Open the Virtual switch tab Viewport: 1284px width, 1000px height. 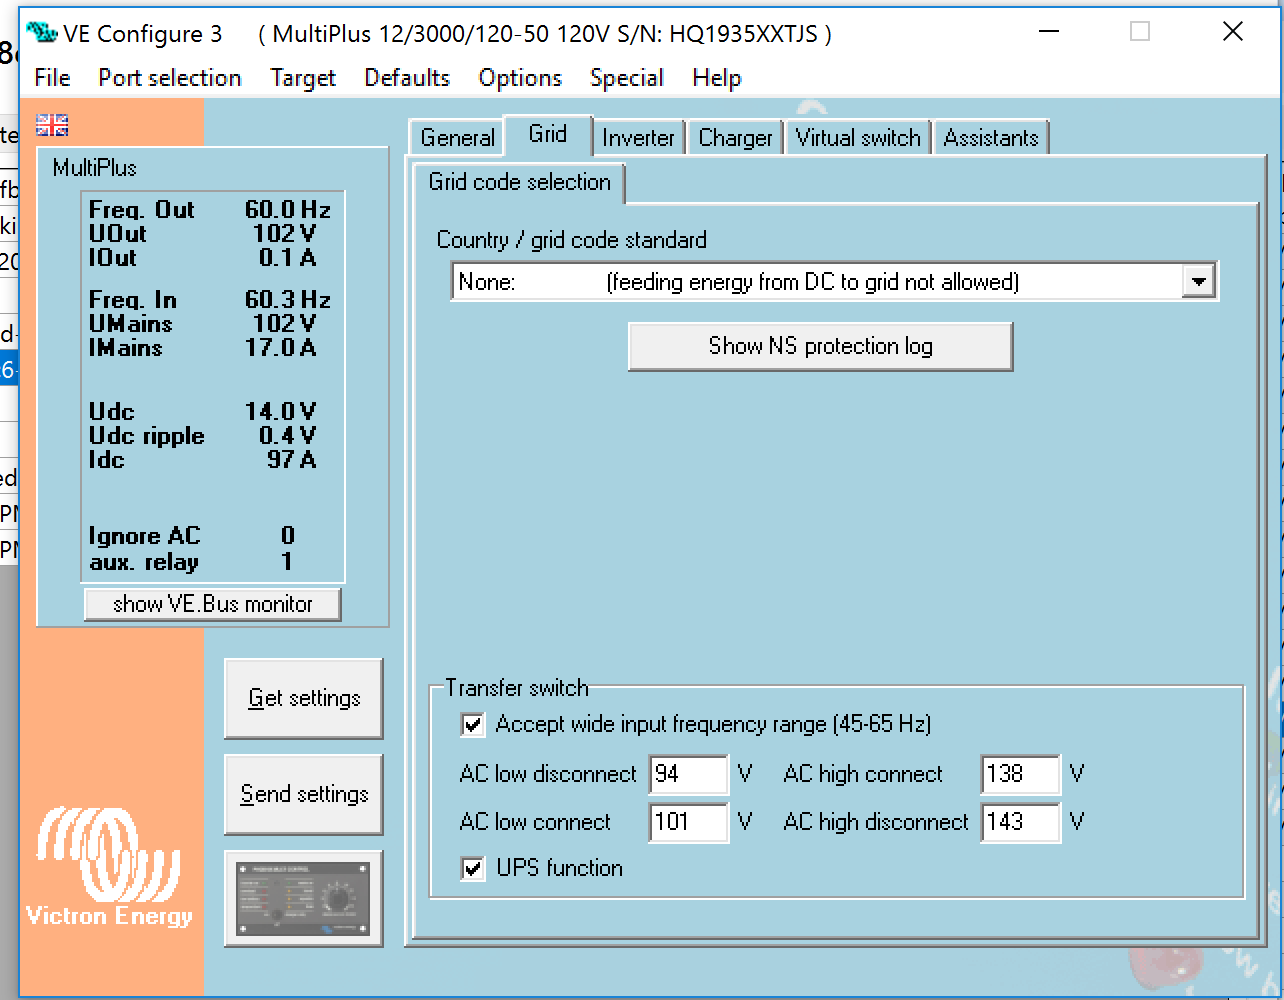[857, 138]
